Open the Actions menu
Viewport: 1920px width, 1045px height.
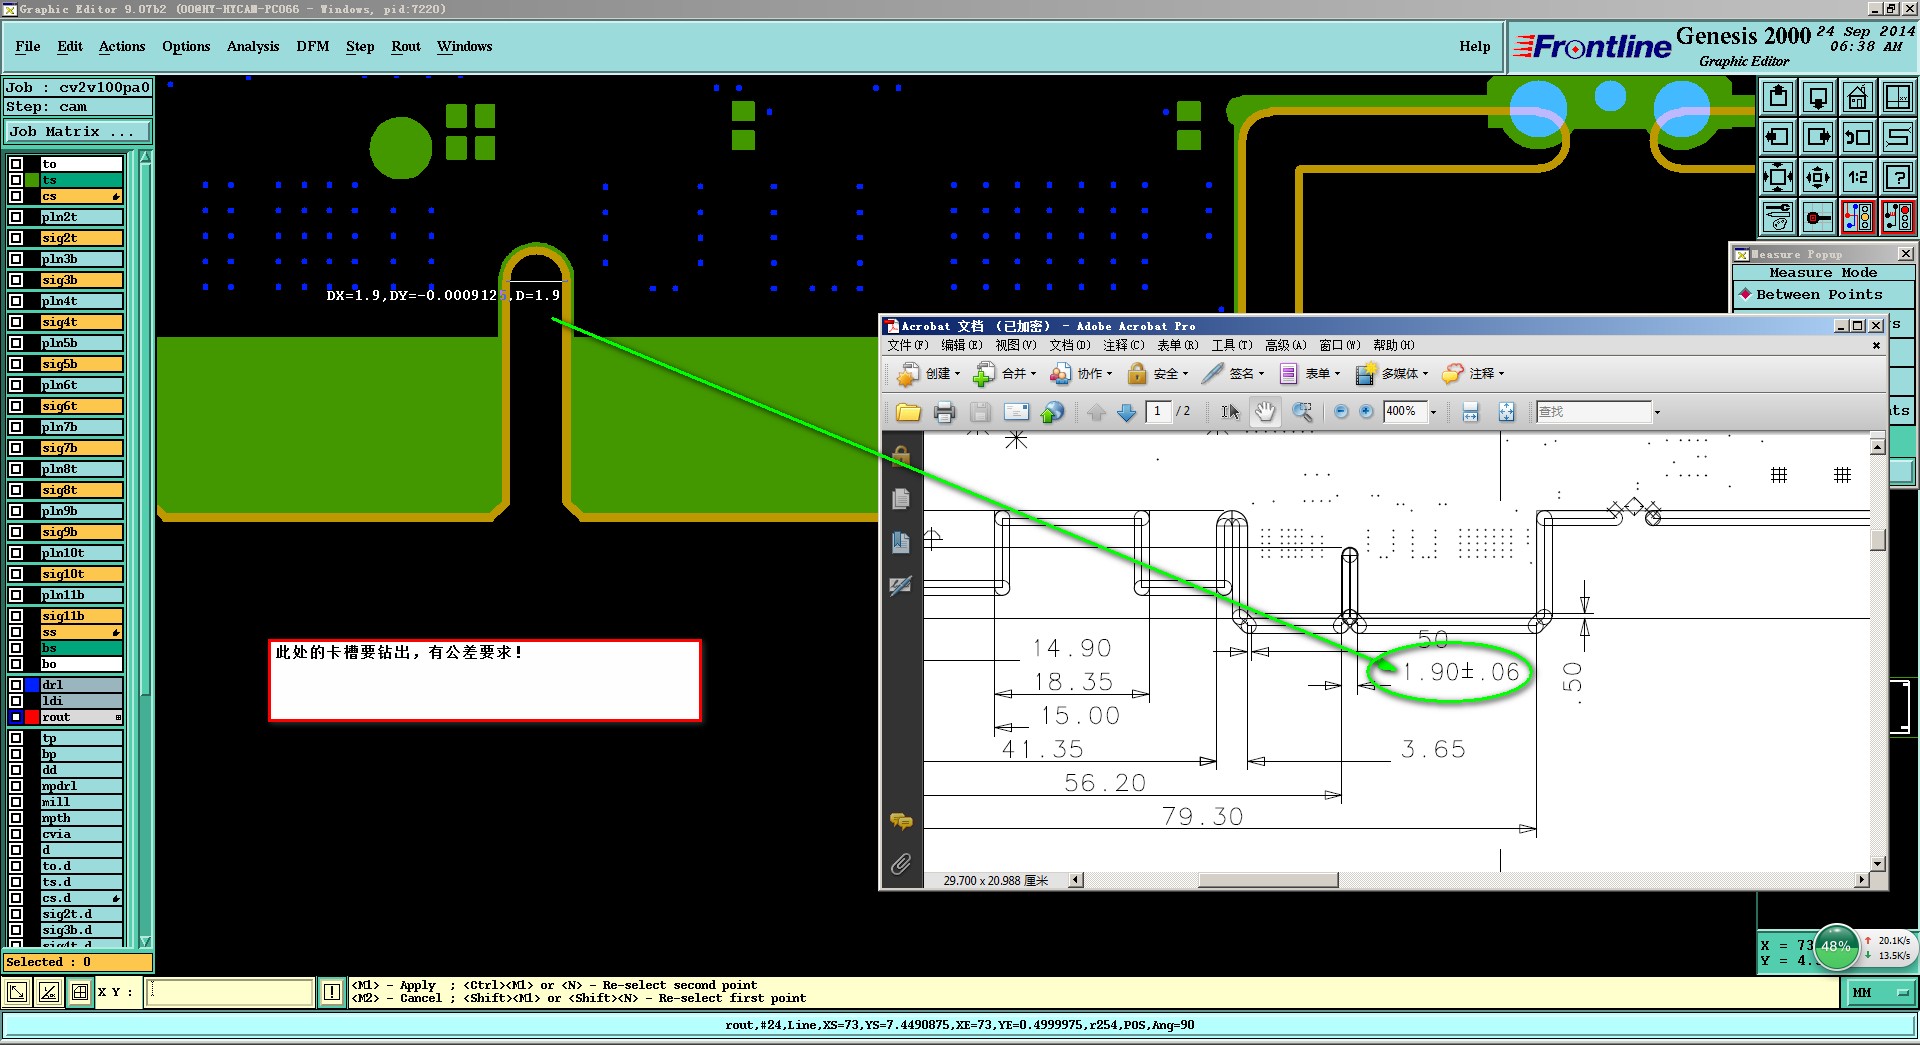click(122, 46)
